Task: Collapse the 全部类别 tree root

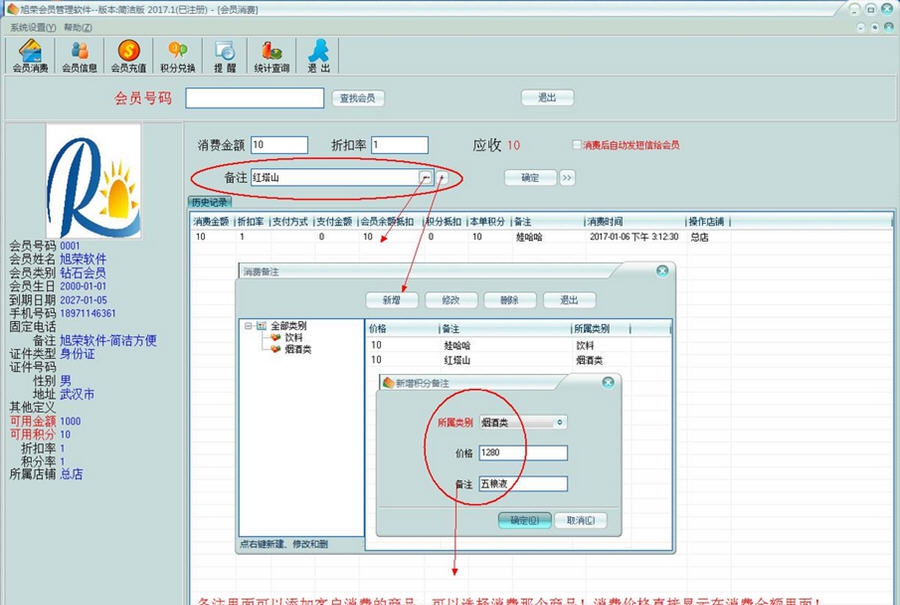Action: (x=247, y=326)
